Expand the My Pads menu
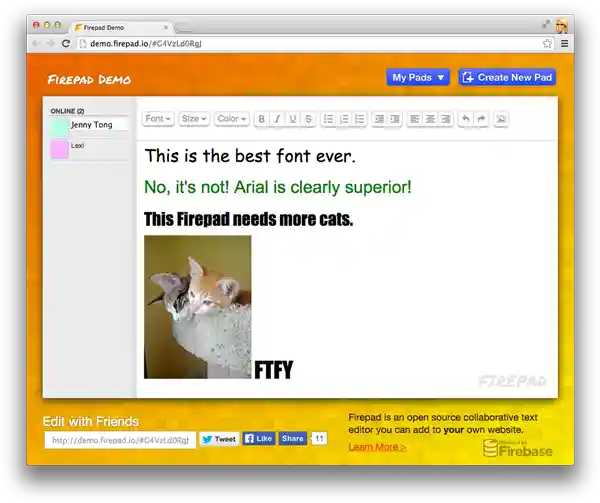This screenshot has height=503, width=600. click(x=418, y=77)
